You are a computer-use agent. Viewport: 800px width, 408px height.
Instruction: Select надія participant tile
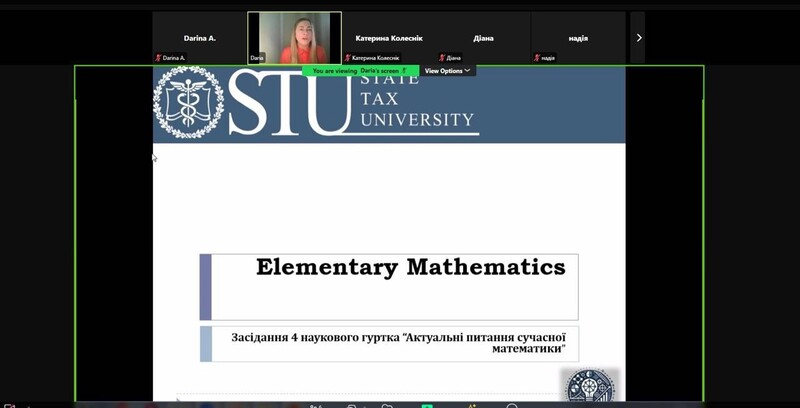coord(578,38)
